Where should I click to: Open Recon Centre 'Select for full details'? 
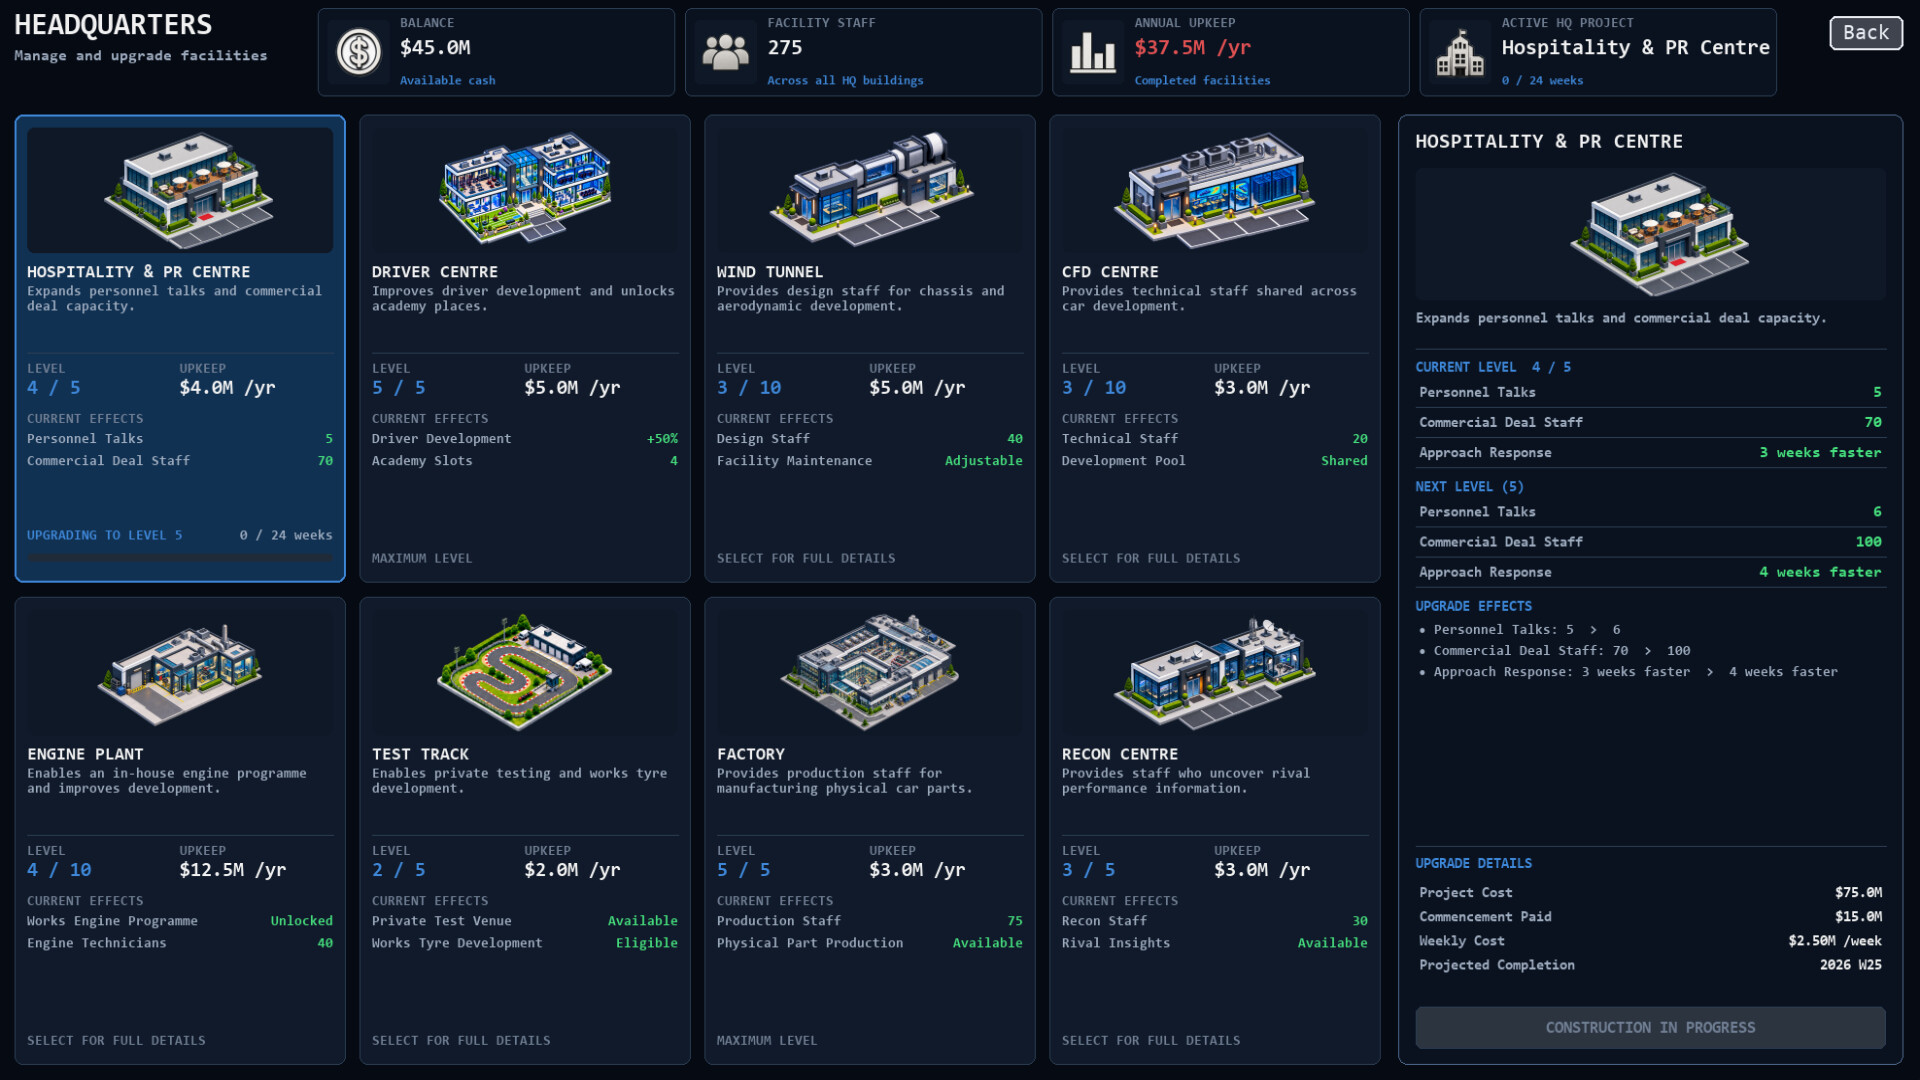1151,1041
